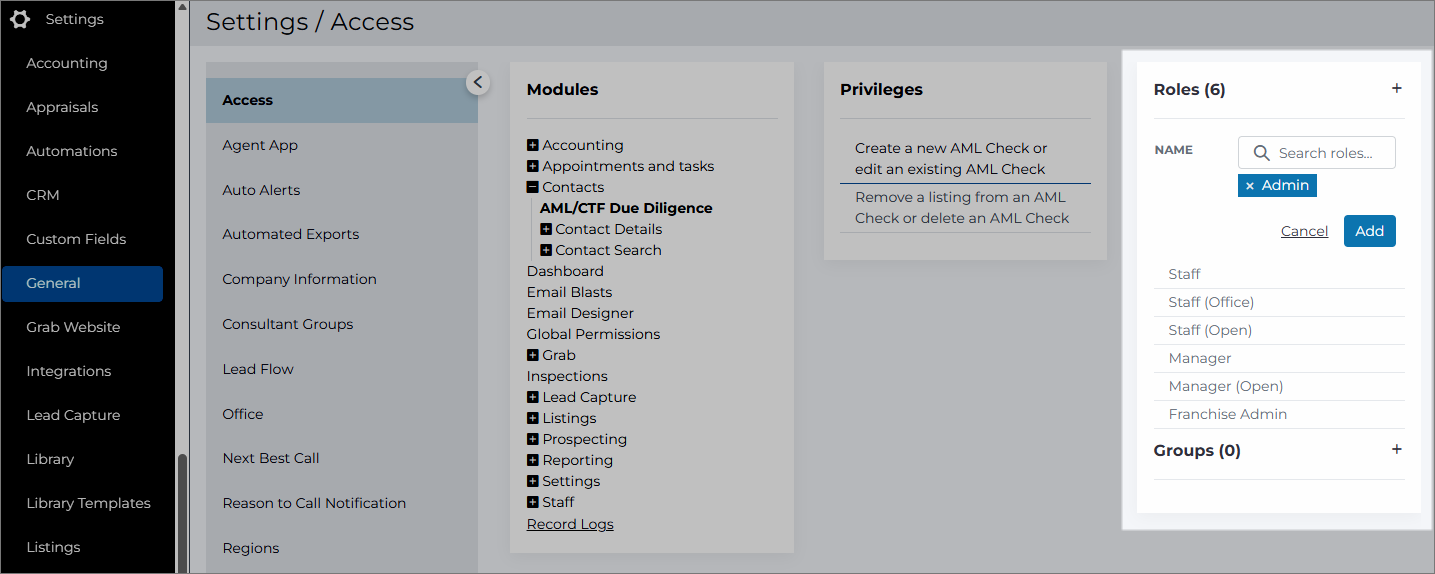Expand the Lead Capture module node

[533, 397]
